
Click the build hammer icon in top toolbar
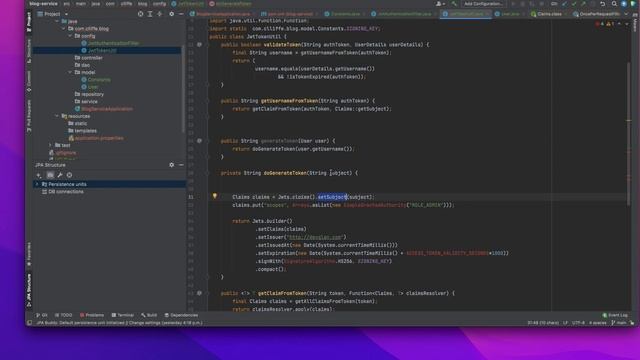tap(454, 4)
